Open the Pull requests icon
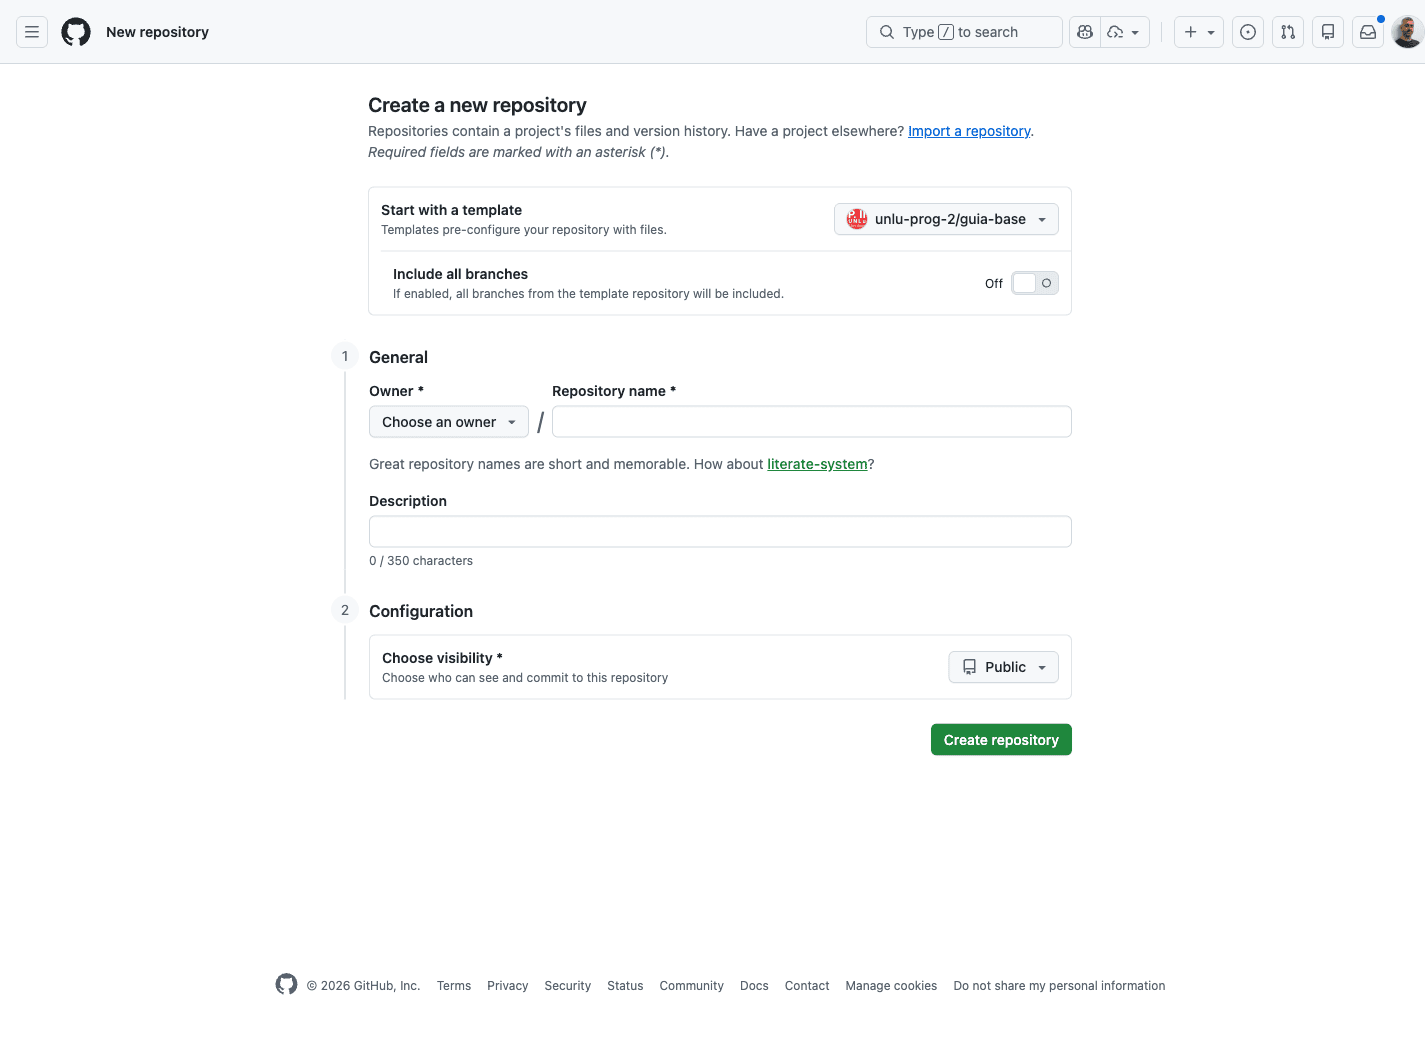 point(1287,32)
